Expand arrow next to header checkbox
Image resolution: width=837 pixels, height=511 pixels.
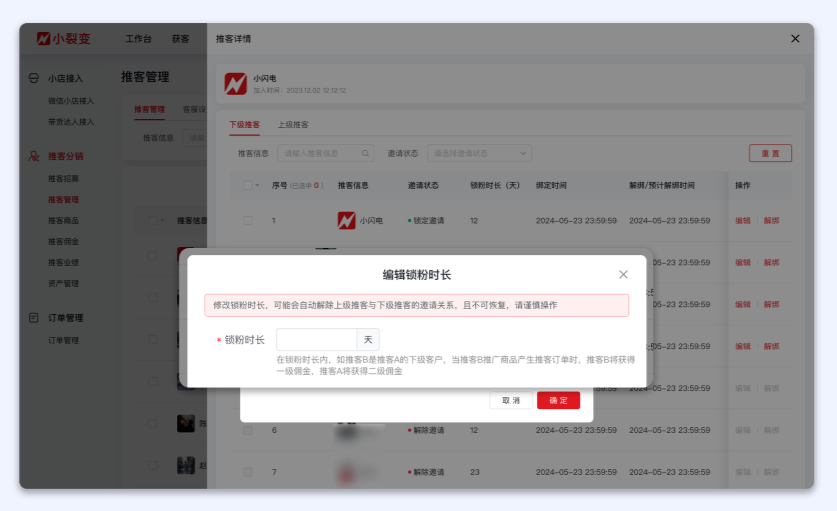pos(257,185)
